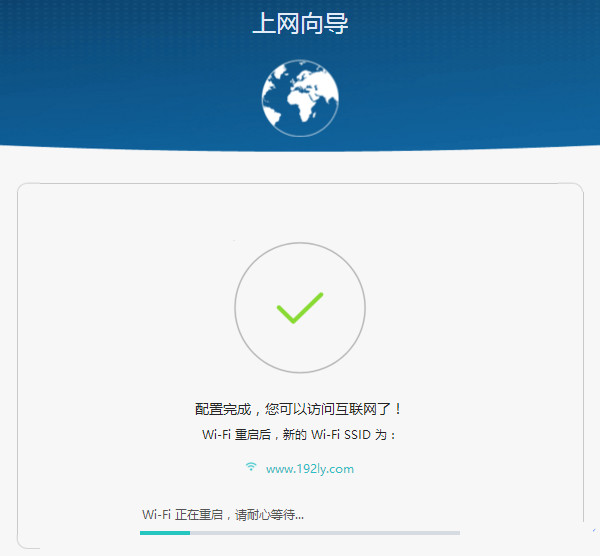Click the Wi-Fi restart progress bar
The width and height of the screenshot is (600, 556).
point(300,533)
